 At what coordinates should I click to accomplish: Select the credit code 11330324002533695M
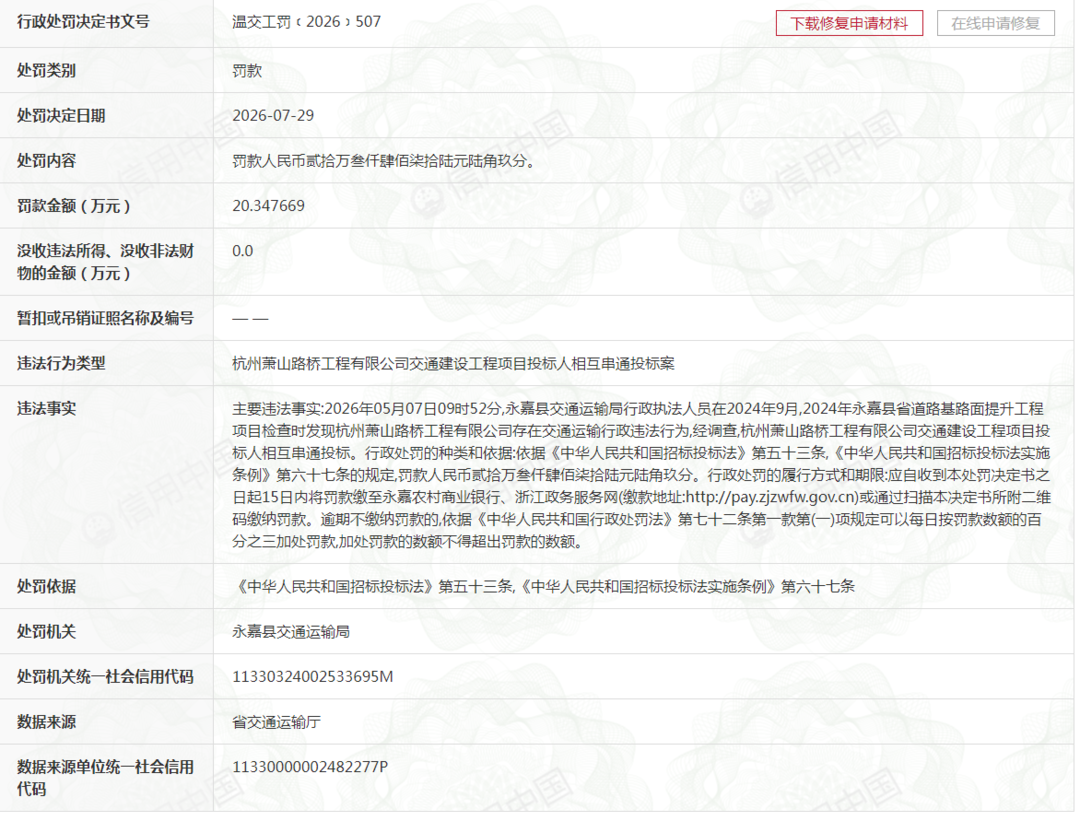[313, 677]
